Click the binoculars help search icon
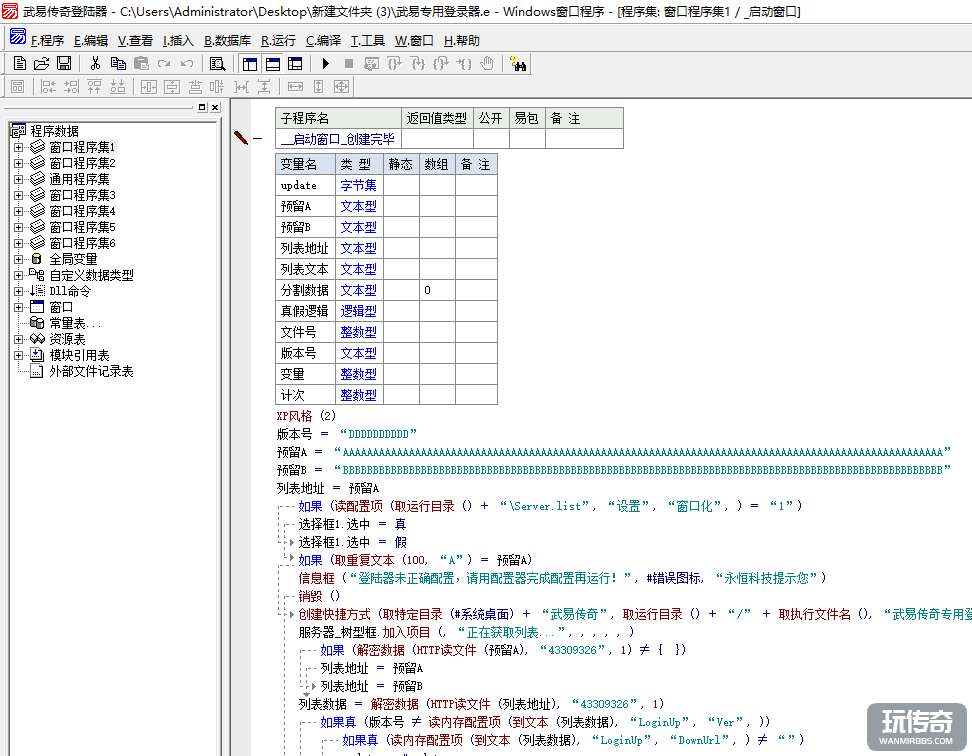Viewport: 972px width, 756px height. tap(518, 63)
